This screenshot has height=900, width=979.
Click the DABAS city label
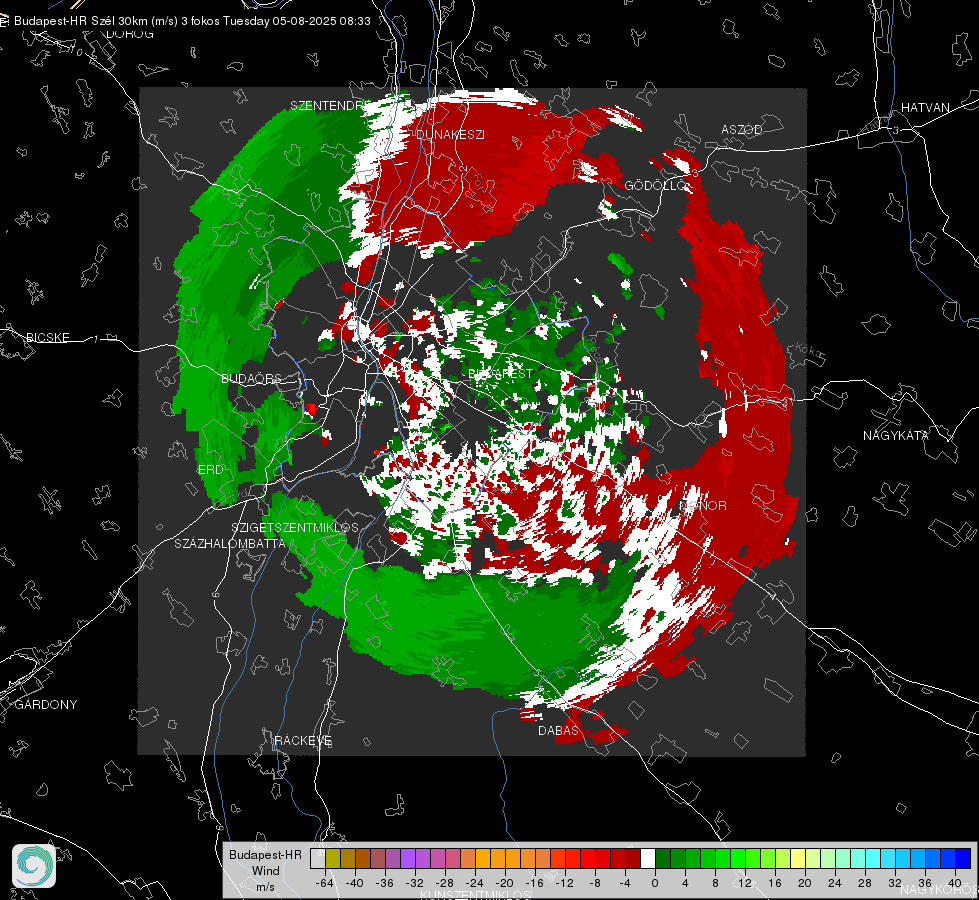pyautogui.click(x=559, y=730)
